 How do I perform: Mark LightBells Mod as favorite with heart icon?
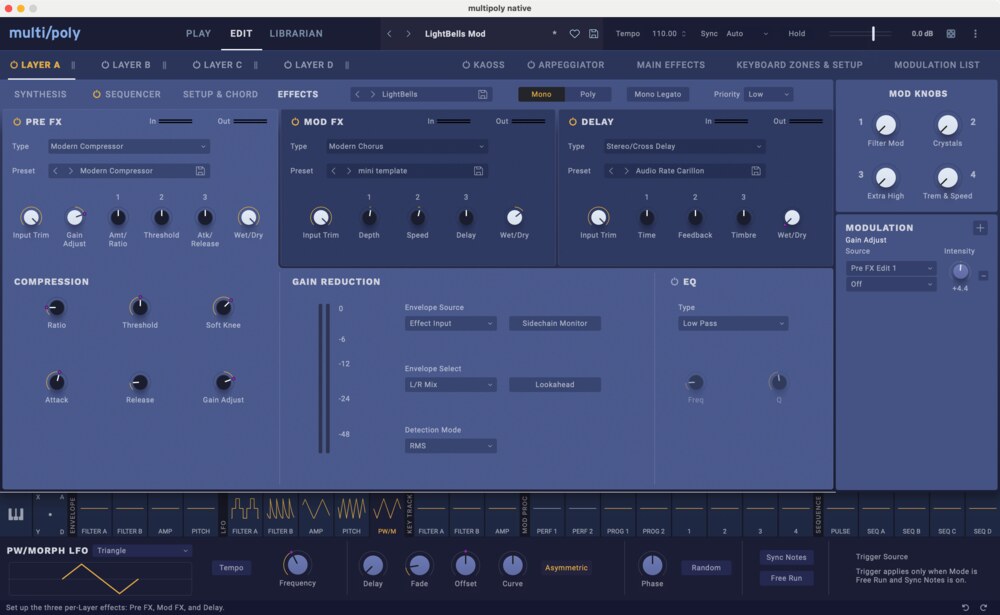tap(575, 34)
